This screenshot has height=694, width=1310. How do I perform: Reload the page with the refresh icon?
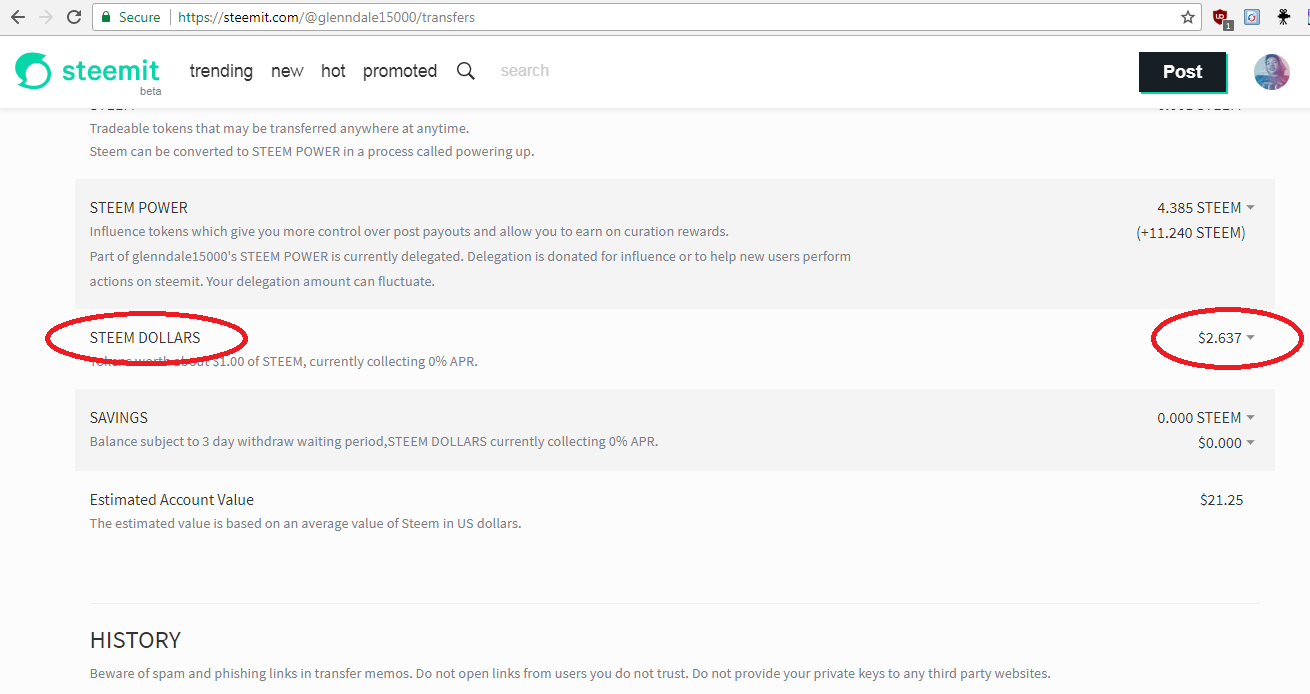tap(74, 17)
